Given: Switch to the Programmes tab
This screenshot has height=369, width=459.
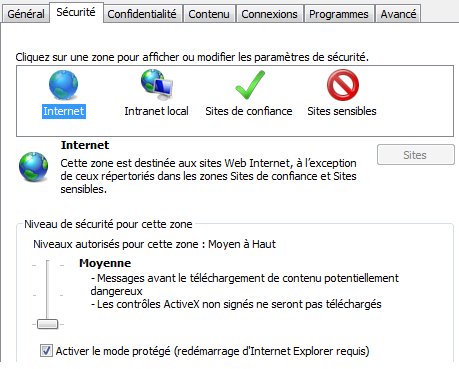Looking at the screenshot, I should [x=339, y=14].
